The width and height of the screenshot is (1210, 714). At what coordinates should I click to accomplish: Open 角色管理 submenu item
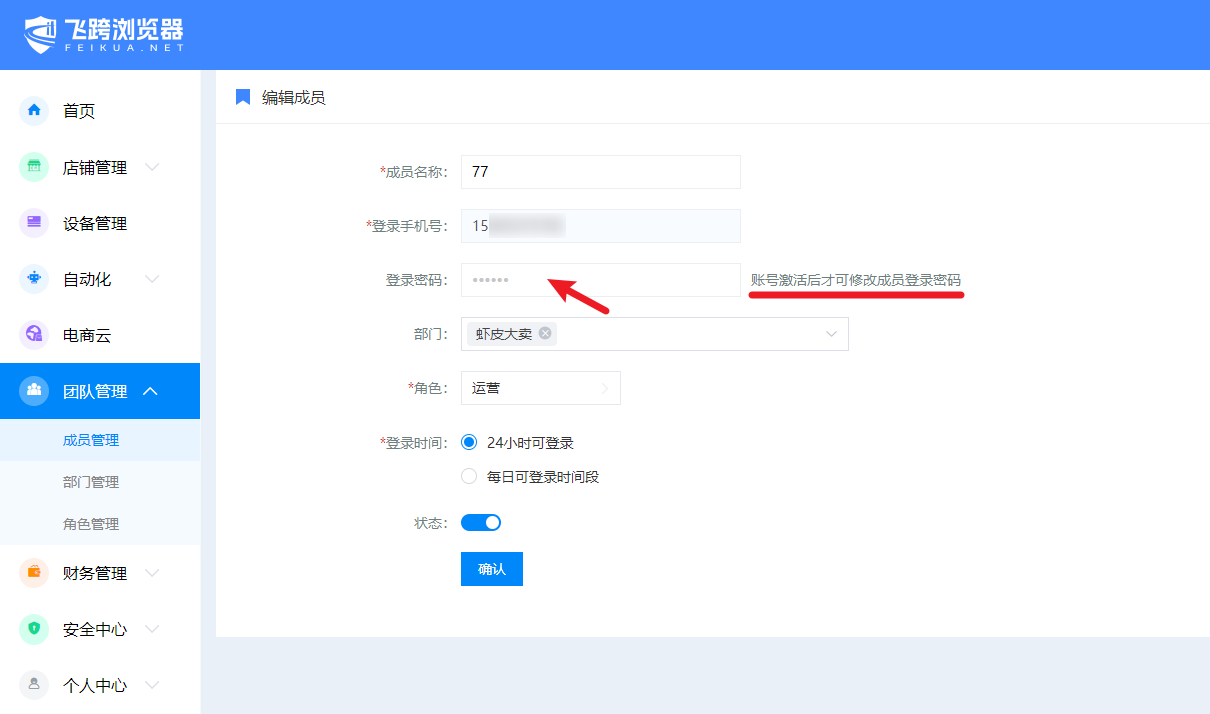(91, 524)
